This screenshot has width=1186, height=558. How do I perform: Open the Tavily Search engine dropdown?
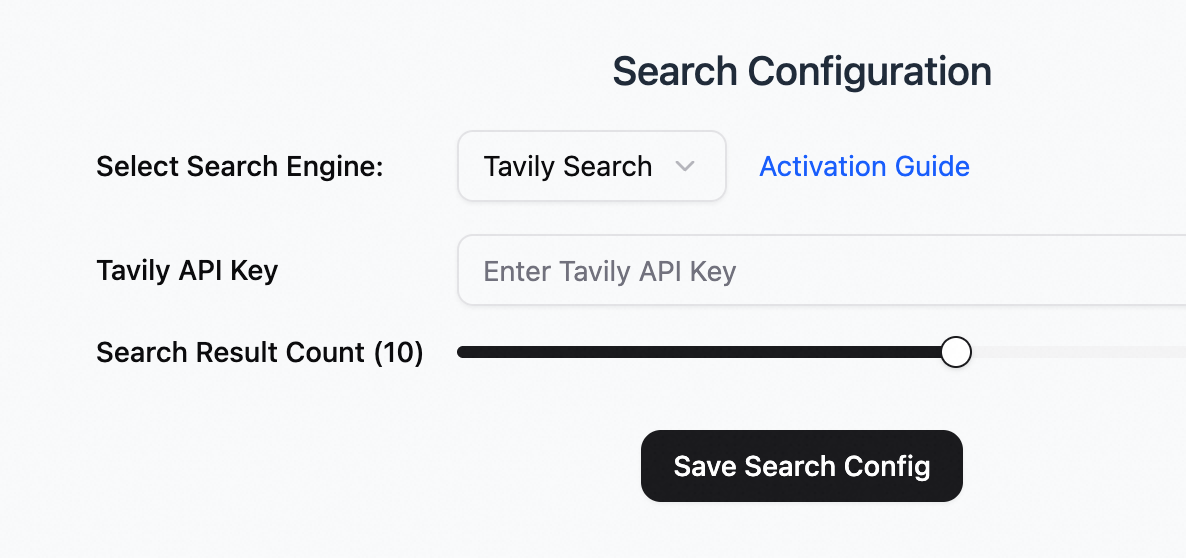coord(591,166)
